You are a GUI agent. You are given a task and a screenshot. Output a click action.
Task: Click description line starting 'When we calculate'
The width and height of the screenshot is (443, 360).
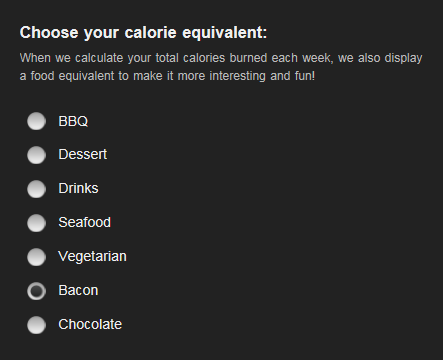tap(221, 58)
